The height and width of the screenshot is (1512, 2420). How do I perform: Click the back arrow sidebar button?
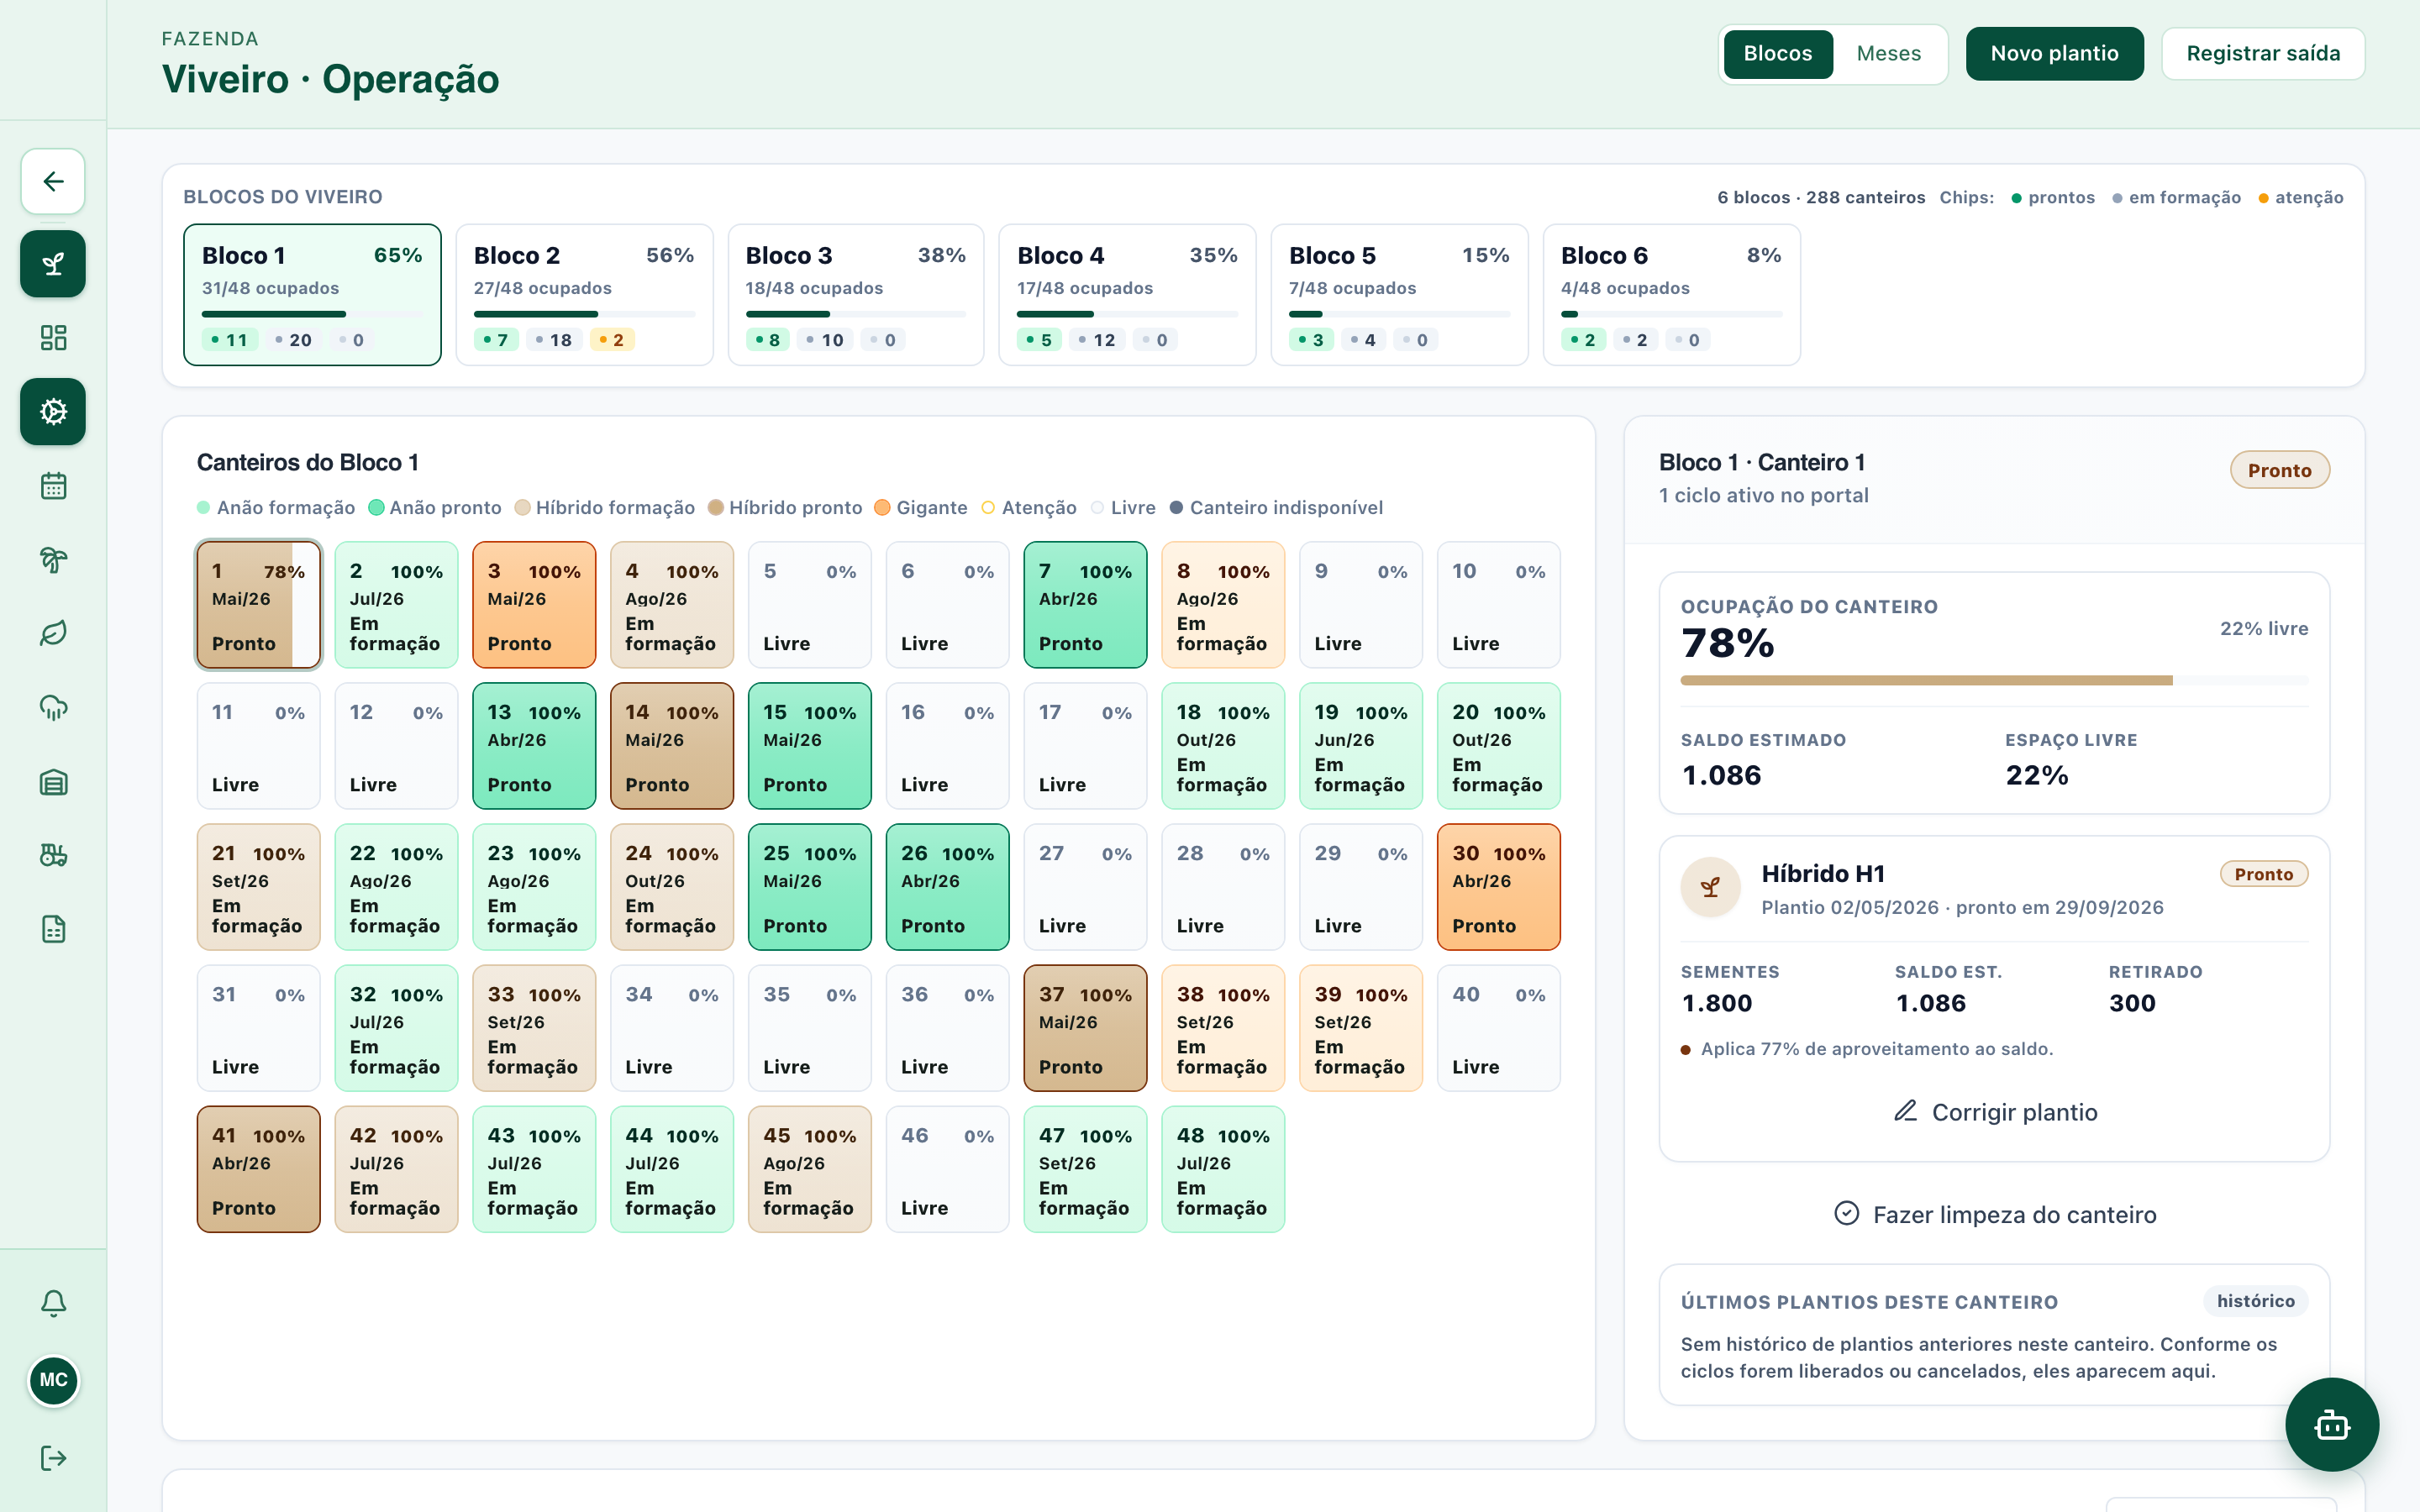coord(53,181)
